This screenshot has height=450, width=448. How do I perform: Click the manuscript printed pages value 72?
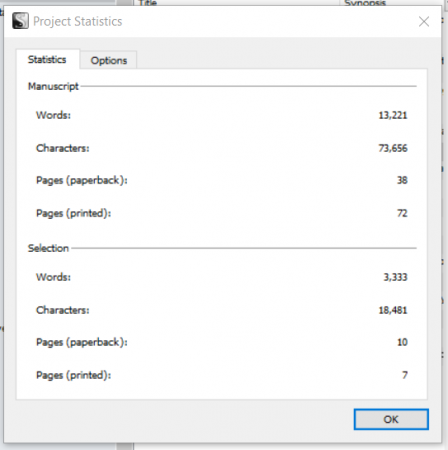(402, 213)
